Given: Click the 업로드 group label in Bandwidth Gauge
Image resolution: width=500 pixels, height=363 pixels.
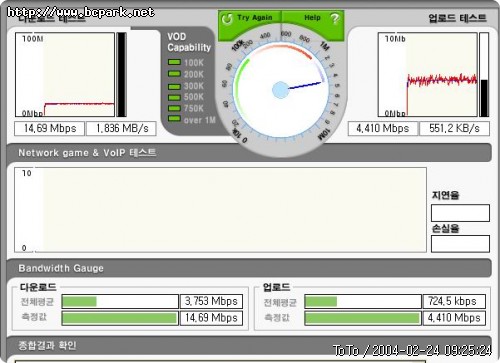Looking at the screenshot, I should tap(276, 287).
